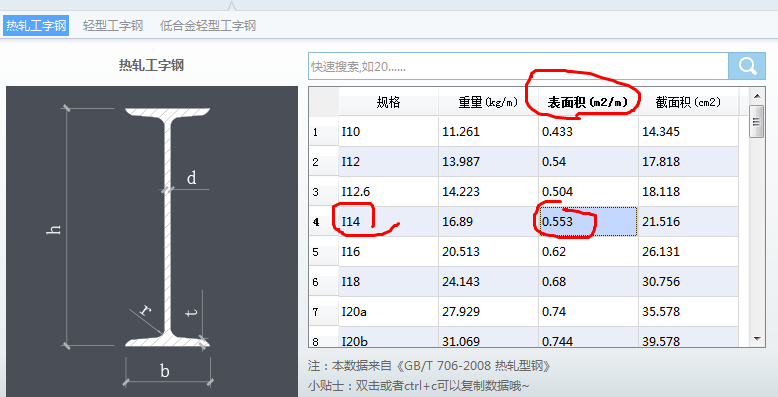Click weight value 27.929

[x=488, y=312]
